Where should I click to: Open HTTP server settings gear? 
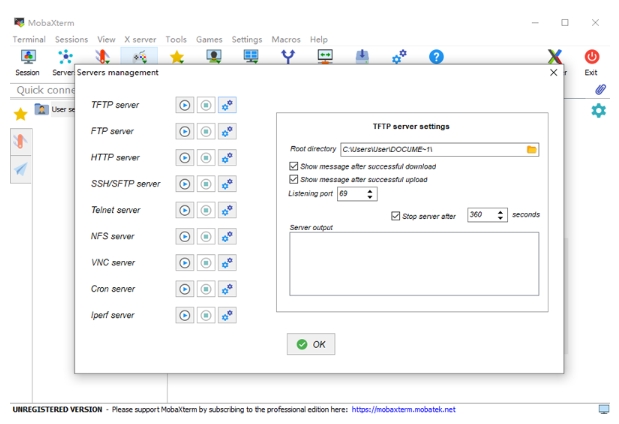pyautogui.click(x=227, y=158)
